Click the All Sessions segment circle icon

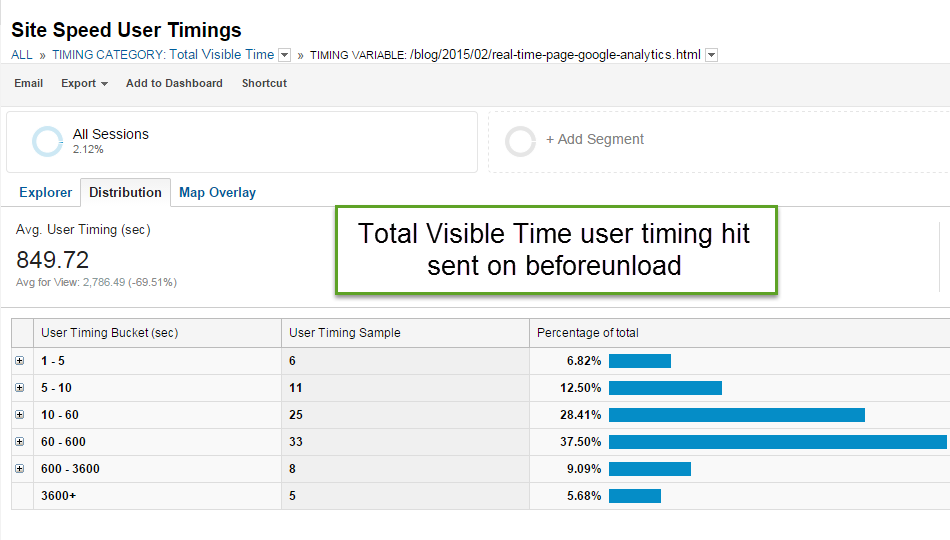47,141
